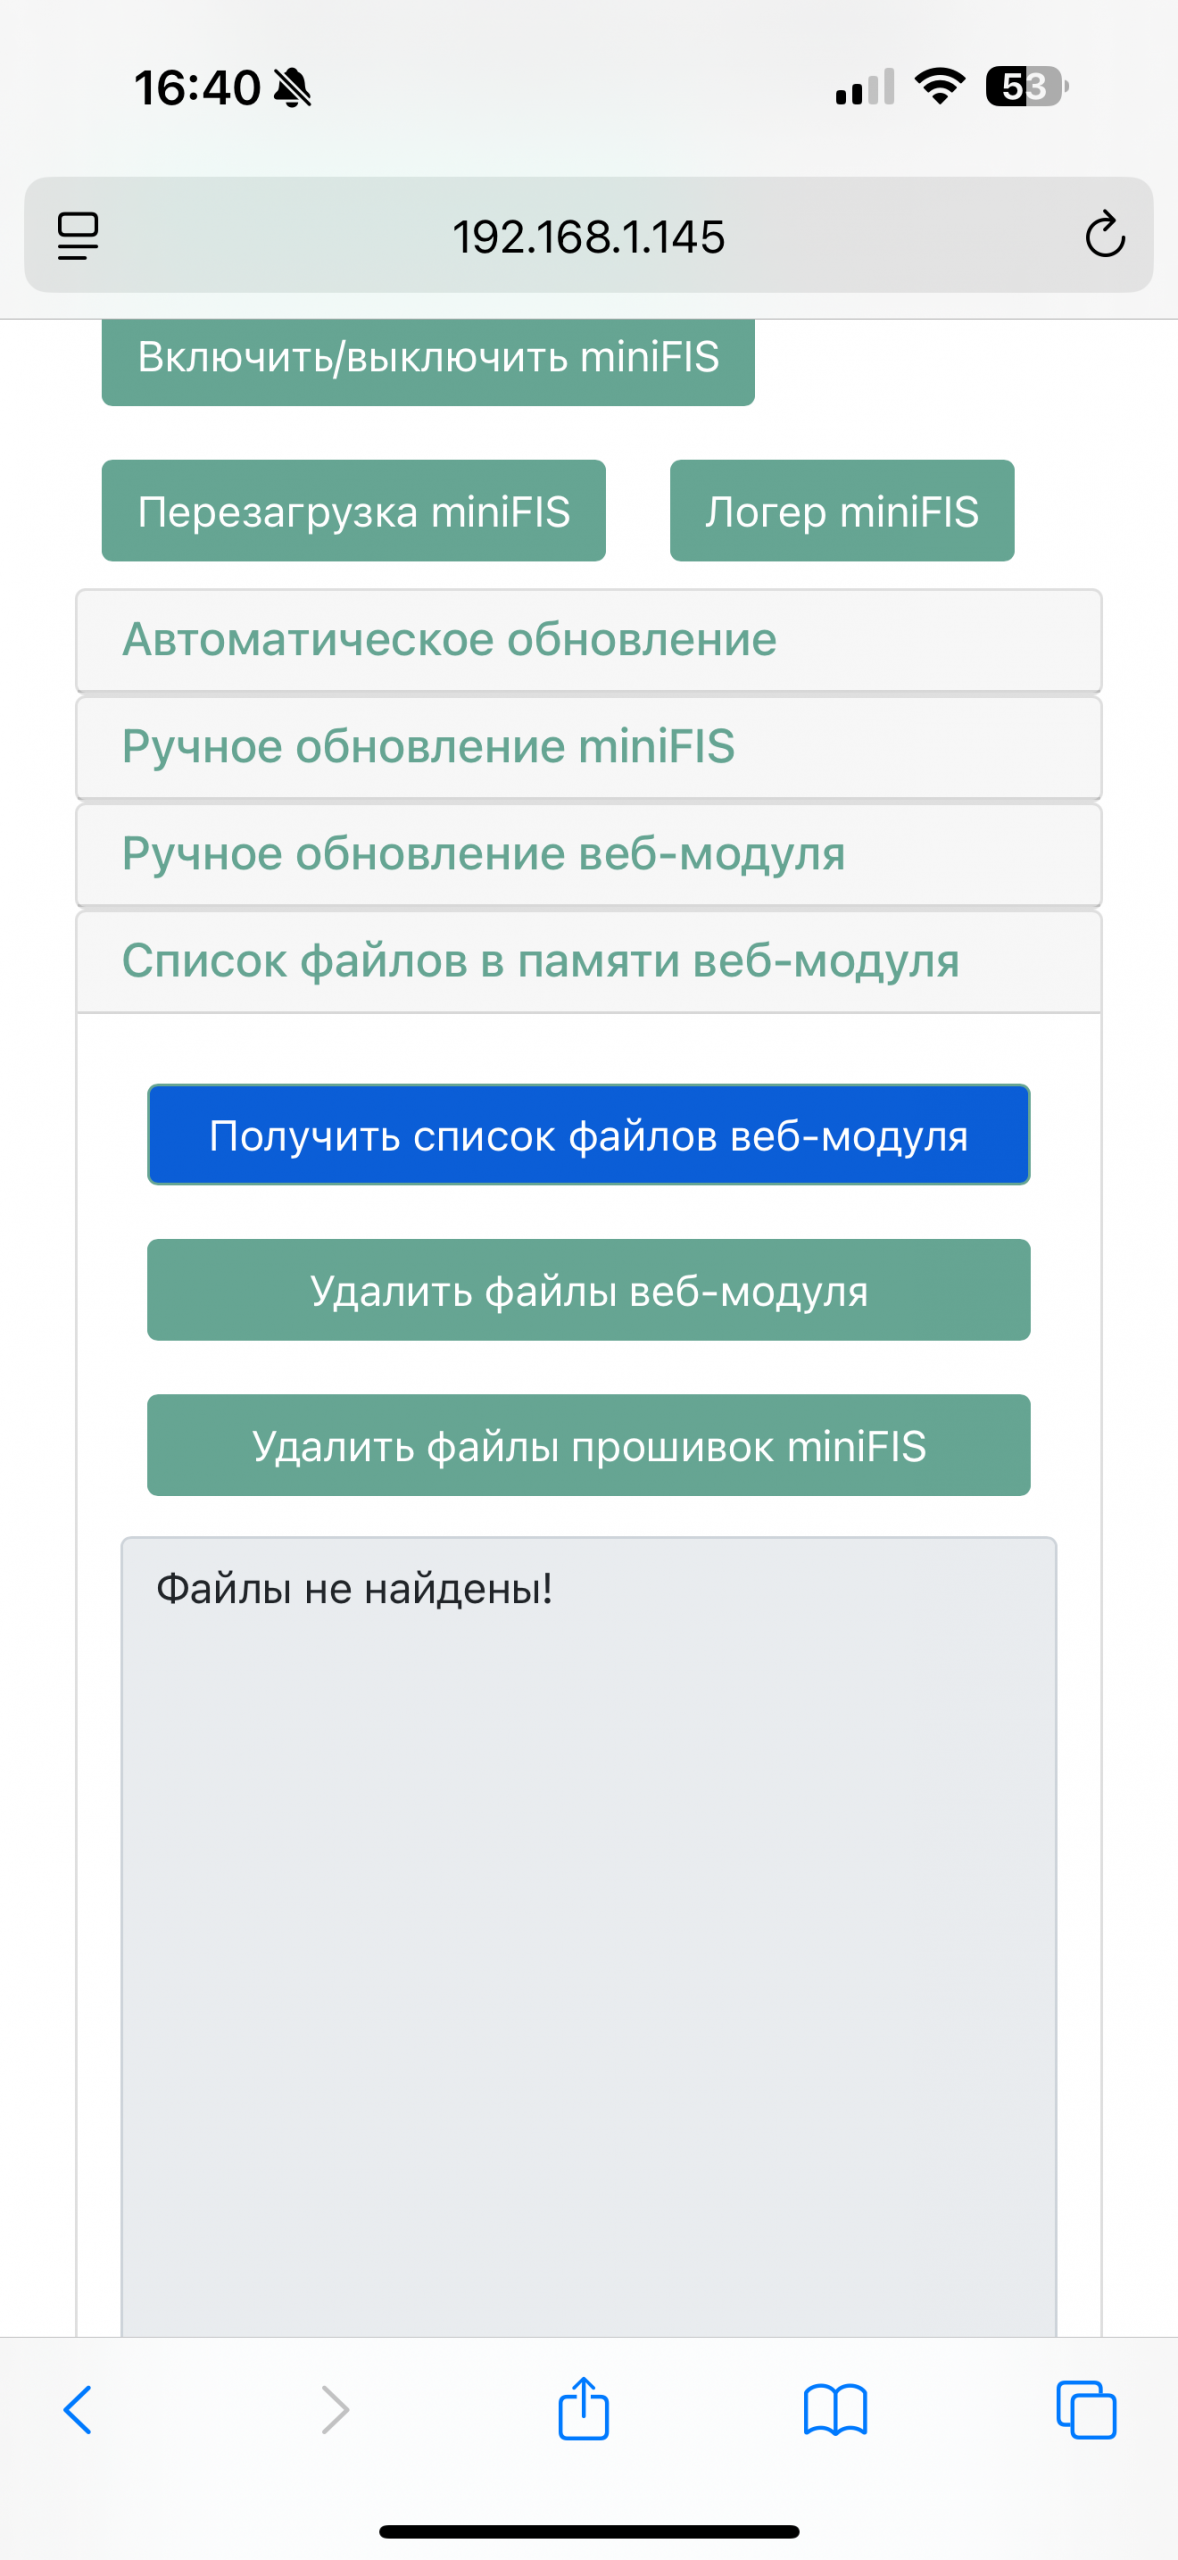The height and width of the screenshot is (2560, 1178).
Task: Expand Ручное обновление miniFIS section
Action: click(588, 747)
